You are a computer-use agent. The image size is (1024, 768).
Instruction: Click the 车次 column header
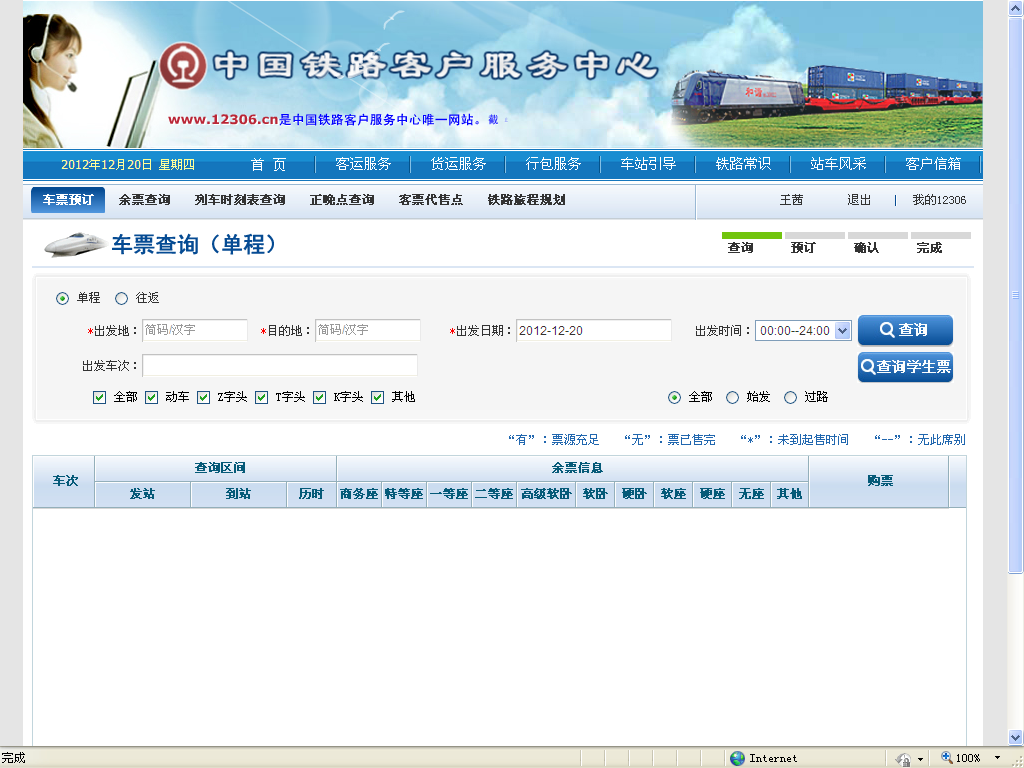click(65, 481)
